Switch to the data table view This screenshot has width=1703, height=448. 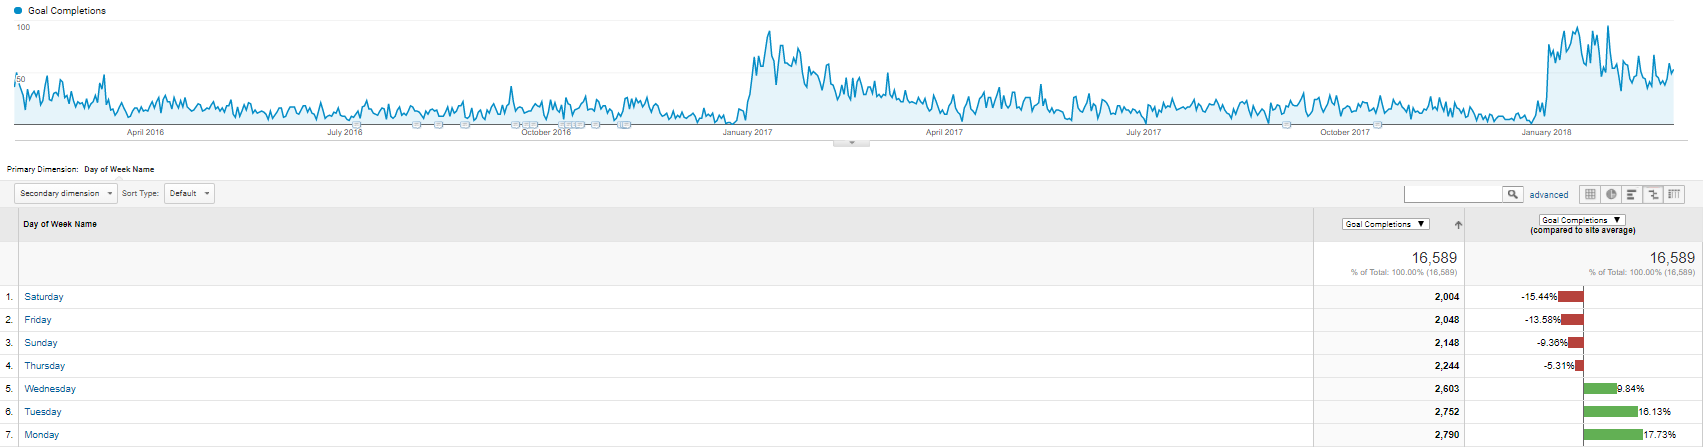tap(1590, 194)
